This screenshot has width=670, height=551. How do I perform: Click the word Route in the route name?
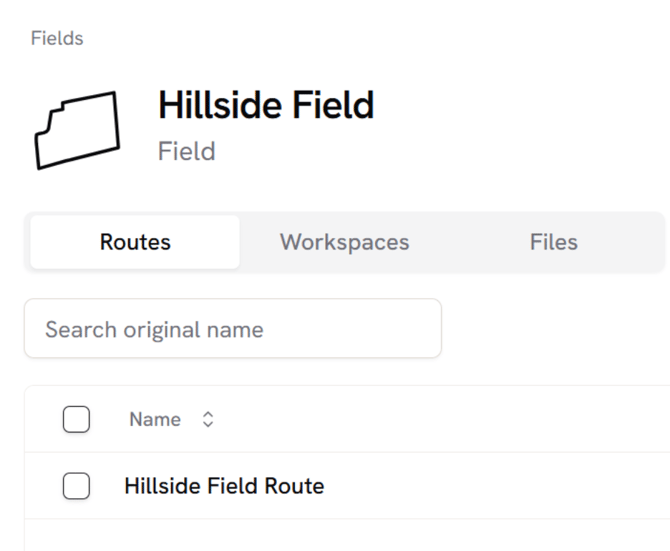point(294,487)
